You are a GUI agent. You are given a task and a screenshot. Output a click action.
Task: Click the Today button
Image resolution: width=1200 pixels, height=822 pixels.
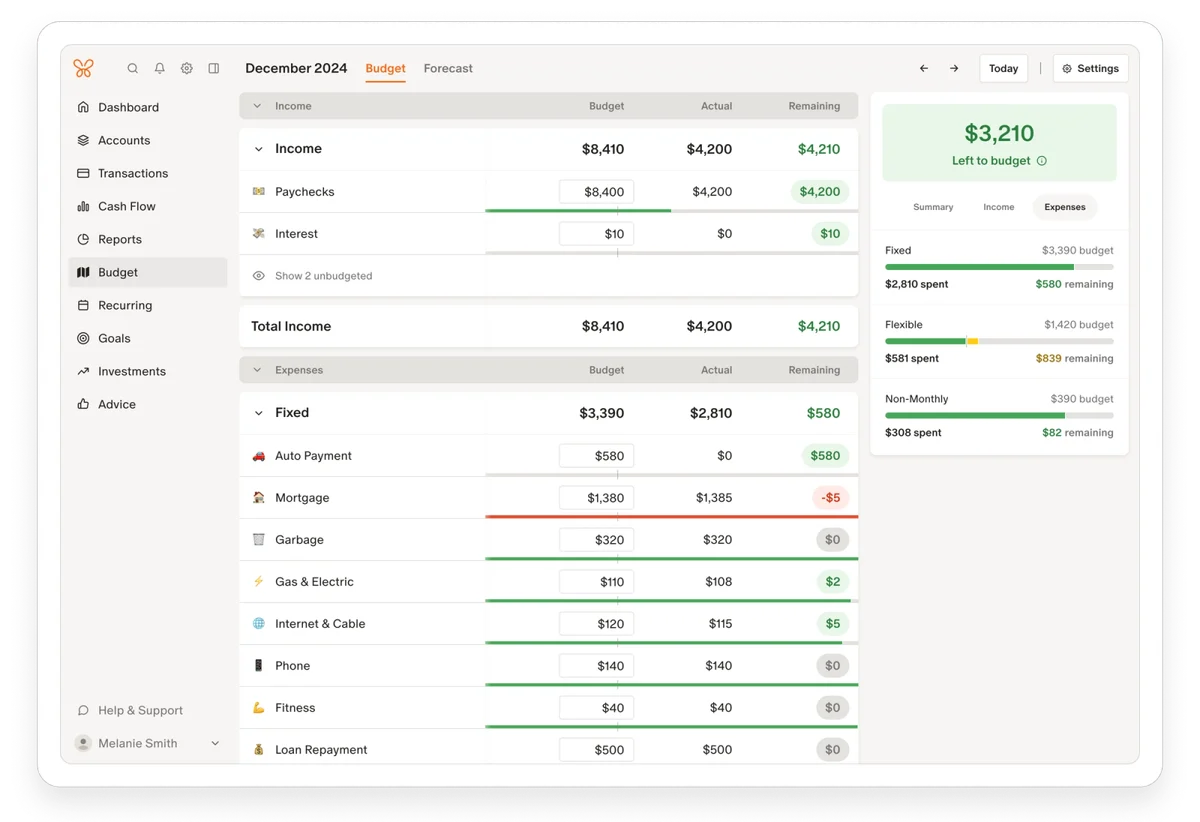(x=1003, y=68)
